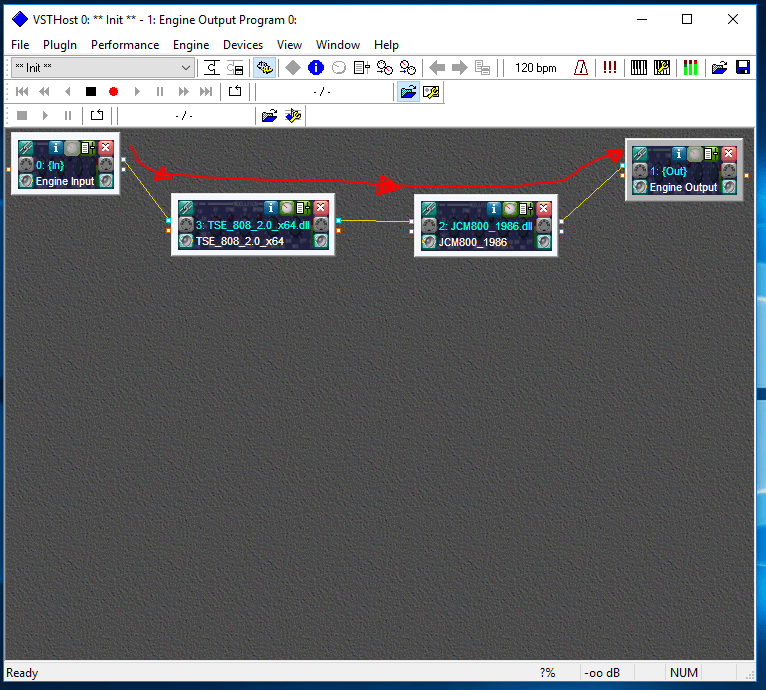Click the diamond icon in main toolbar
This screenshot has height=690, width=766.
point(293,67)
